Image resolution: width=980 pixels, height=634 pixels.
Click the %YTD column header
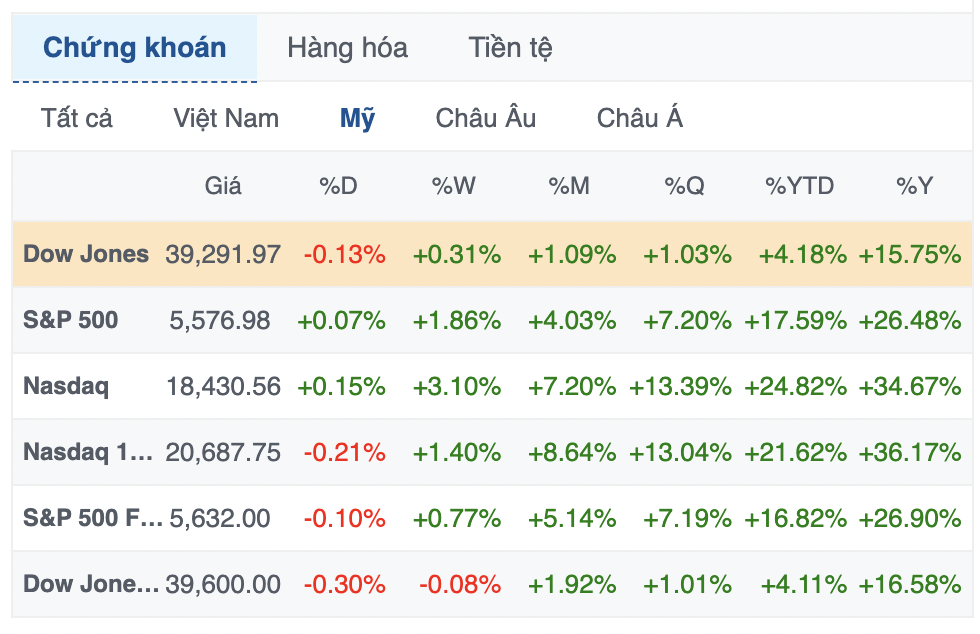point(799,186)
